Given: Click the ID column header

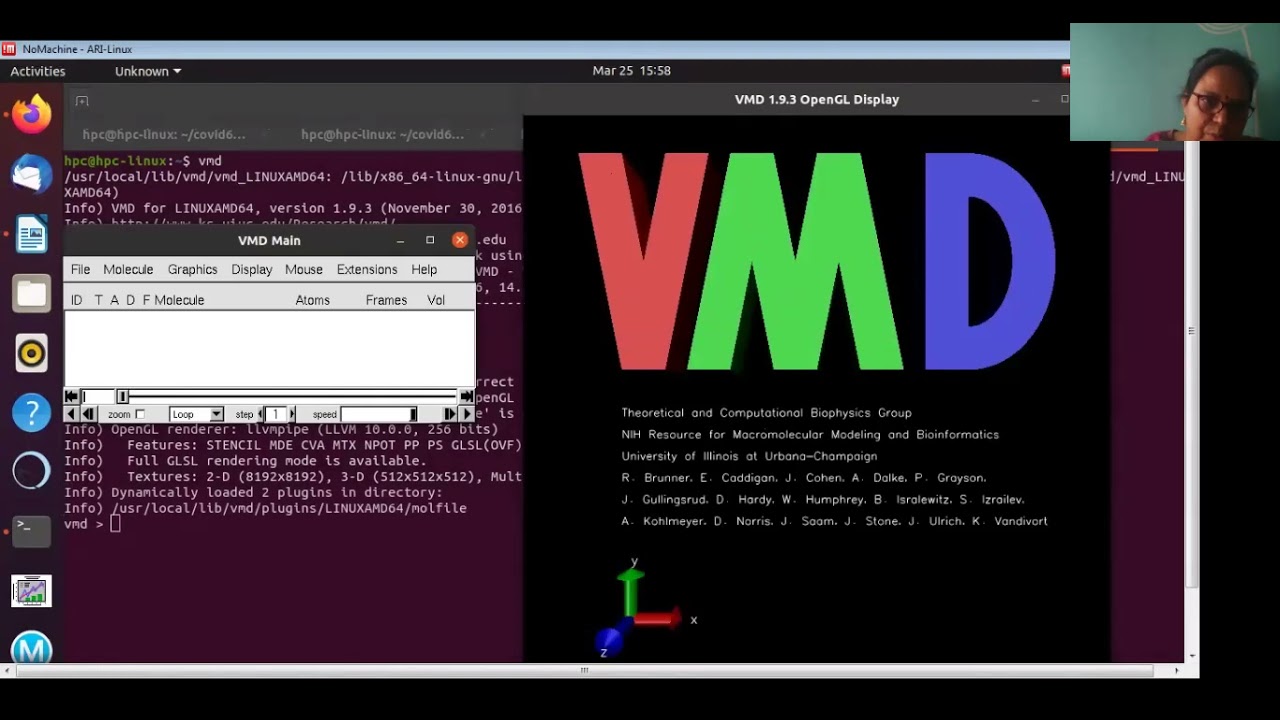Looking at the screenshot, I should (76, 300).
